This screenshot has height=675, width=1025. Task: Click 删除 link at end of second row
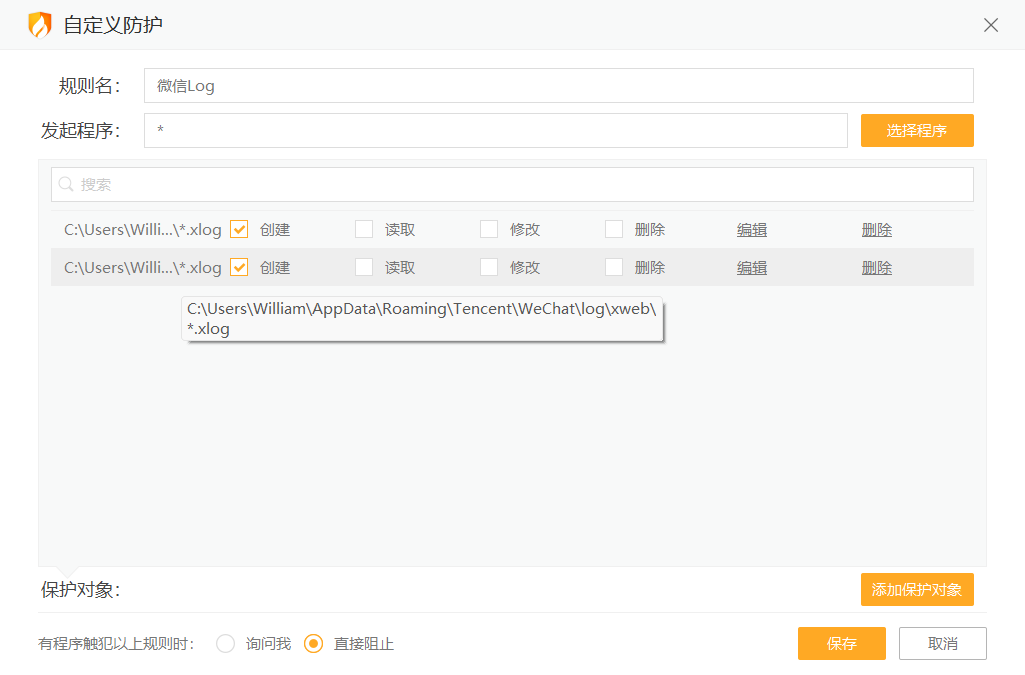click(x=877, y=267)
